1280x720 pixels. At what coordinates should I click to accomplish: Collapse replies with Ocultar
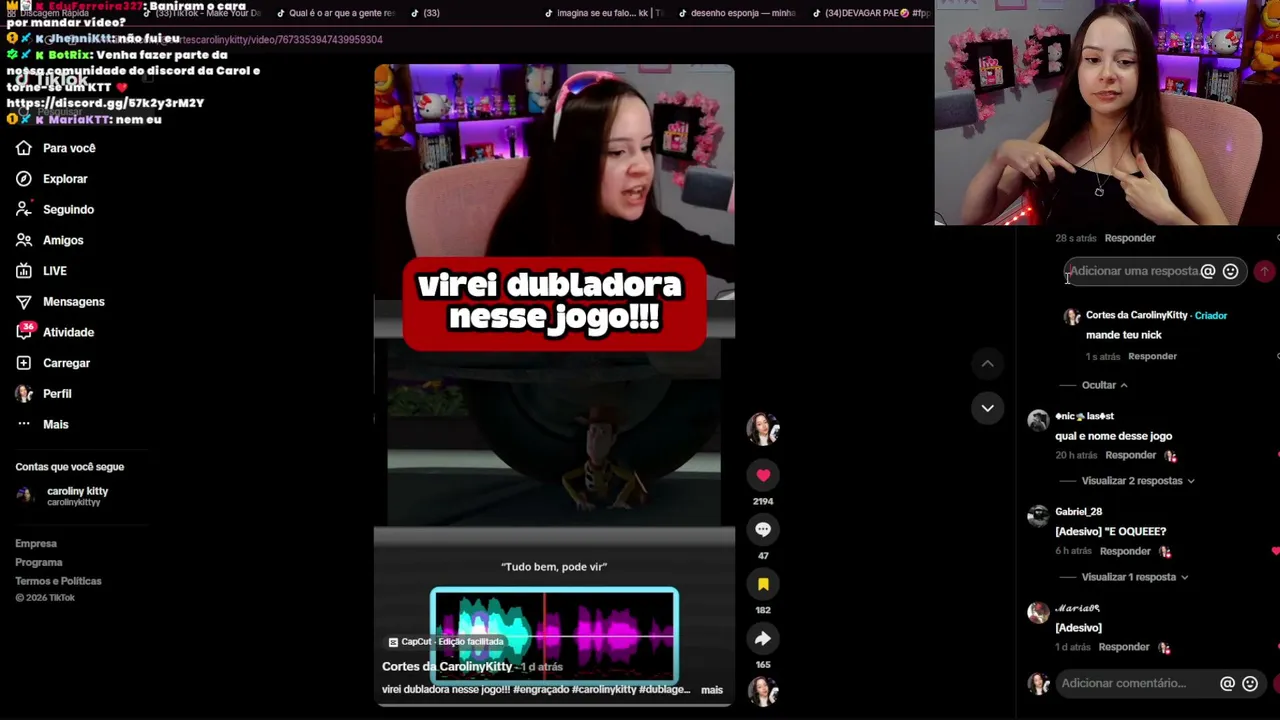[x=1105, y=385]
